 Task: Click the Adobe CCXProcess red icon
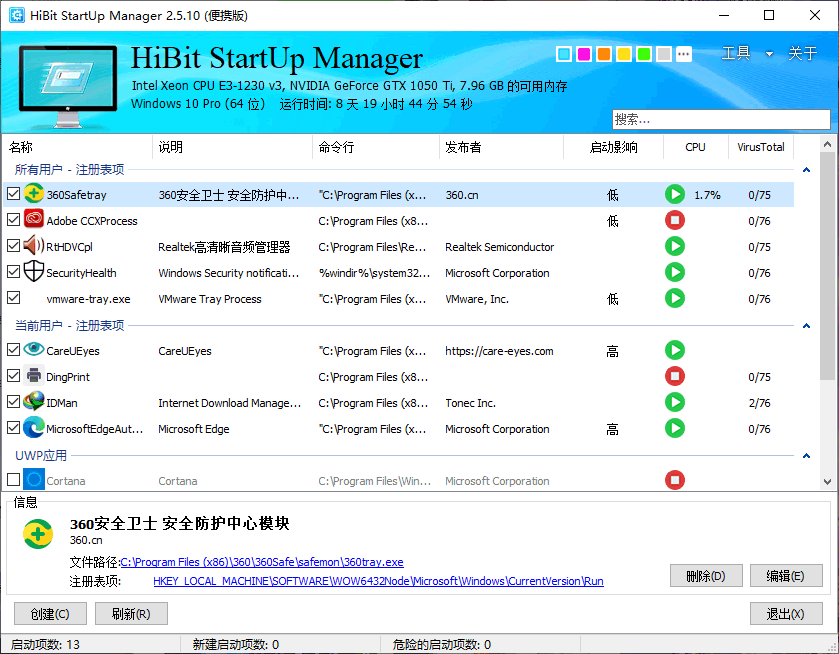point(34,219)
